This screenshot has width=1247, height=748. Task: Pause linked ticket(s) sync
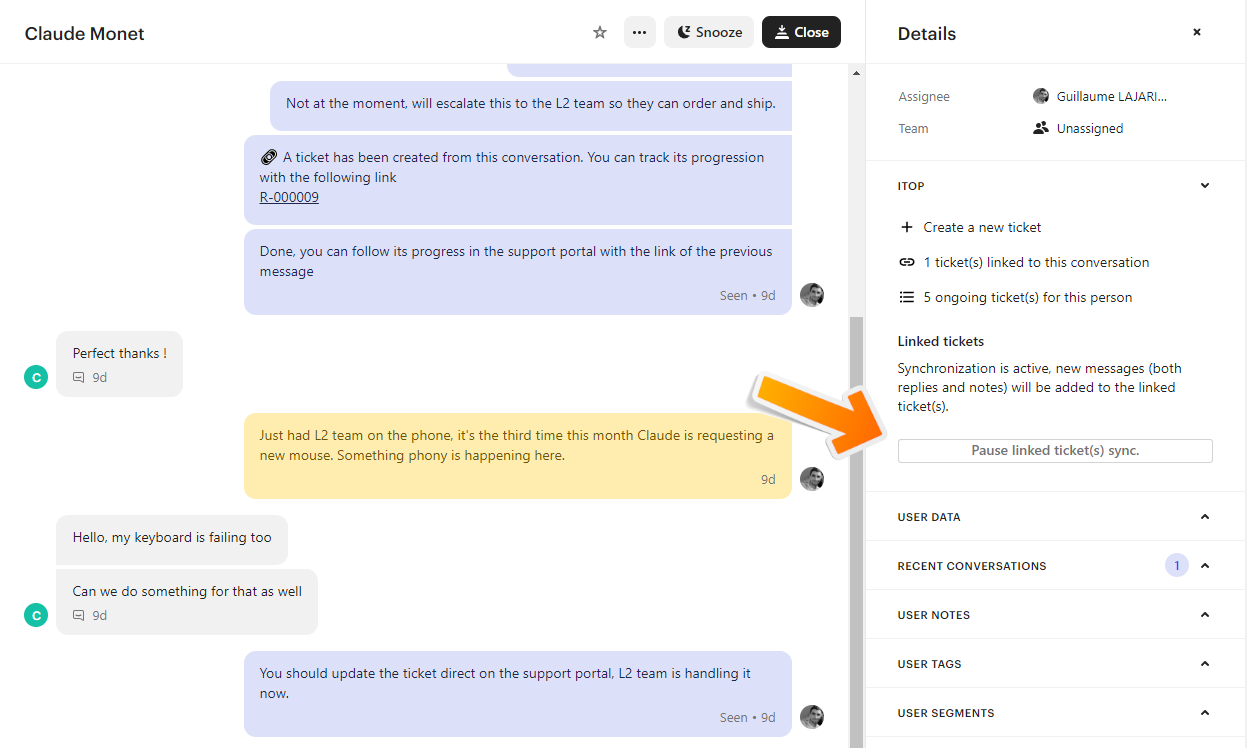pos(1055,451)
